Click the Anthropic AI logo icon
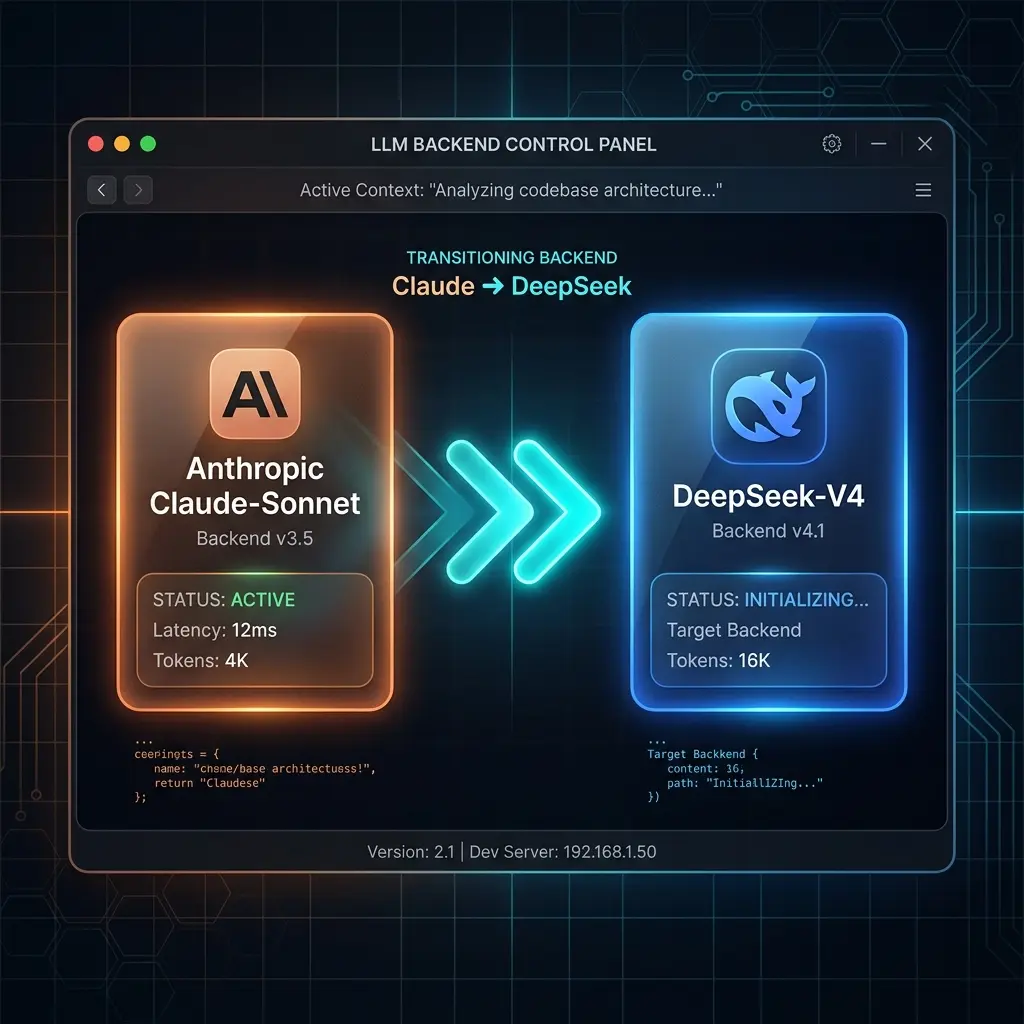Image resolution: width=1024 pixels, height=1024 pixels. pos(255,394)
